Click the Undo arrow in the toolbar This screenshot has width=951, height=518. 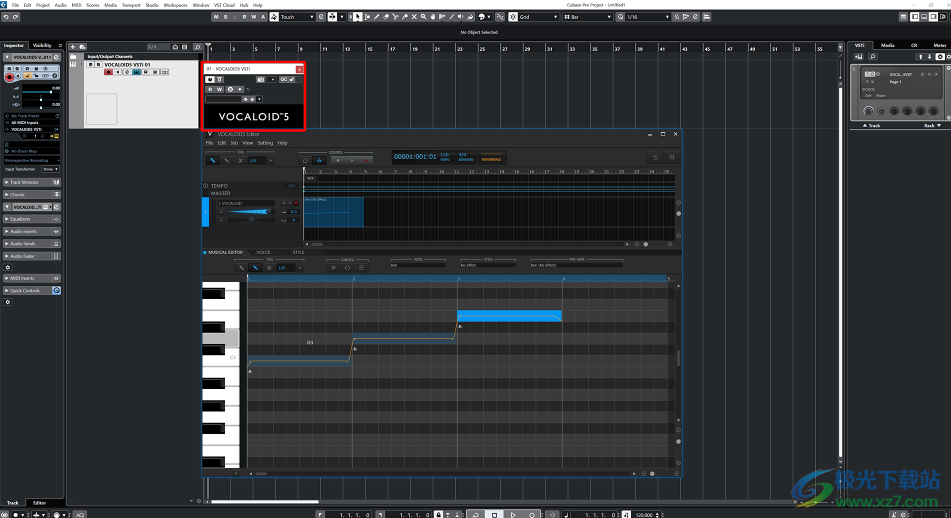tap(6, 17)
